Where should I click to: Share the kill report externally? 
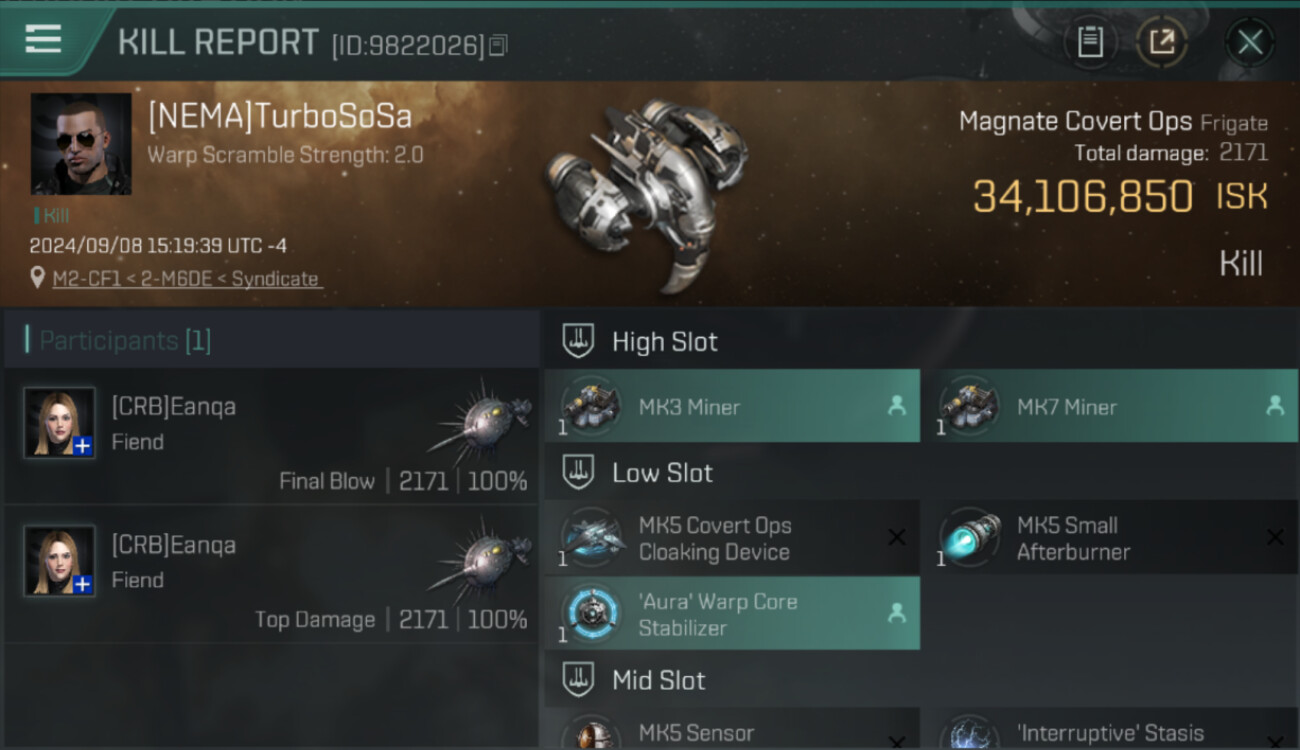tap(1162, 42)
